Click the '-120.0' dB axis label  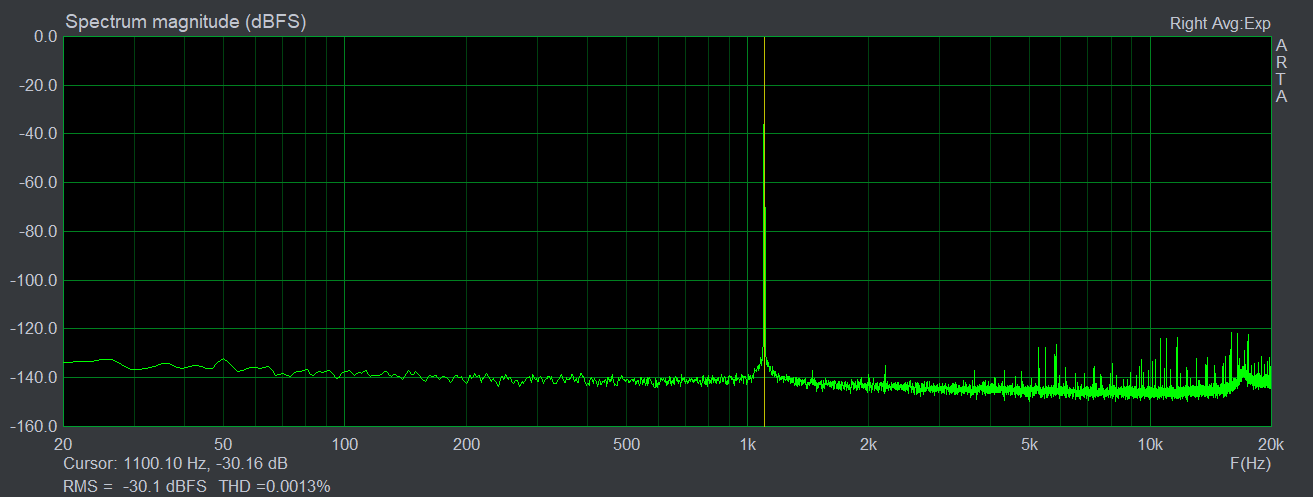[36, 328]
